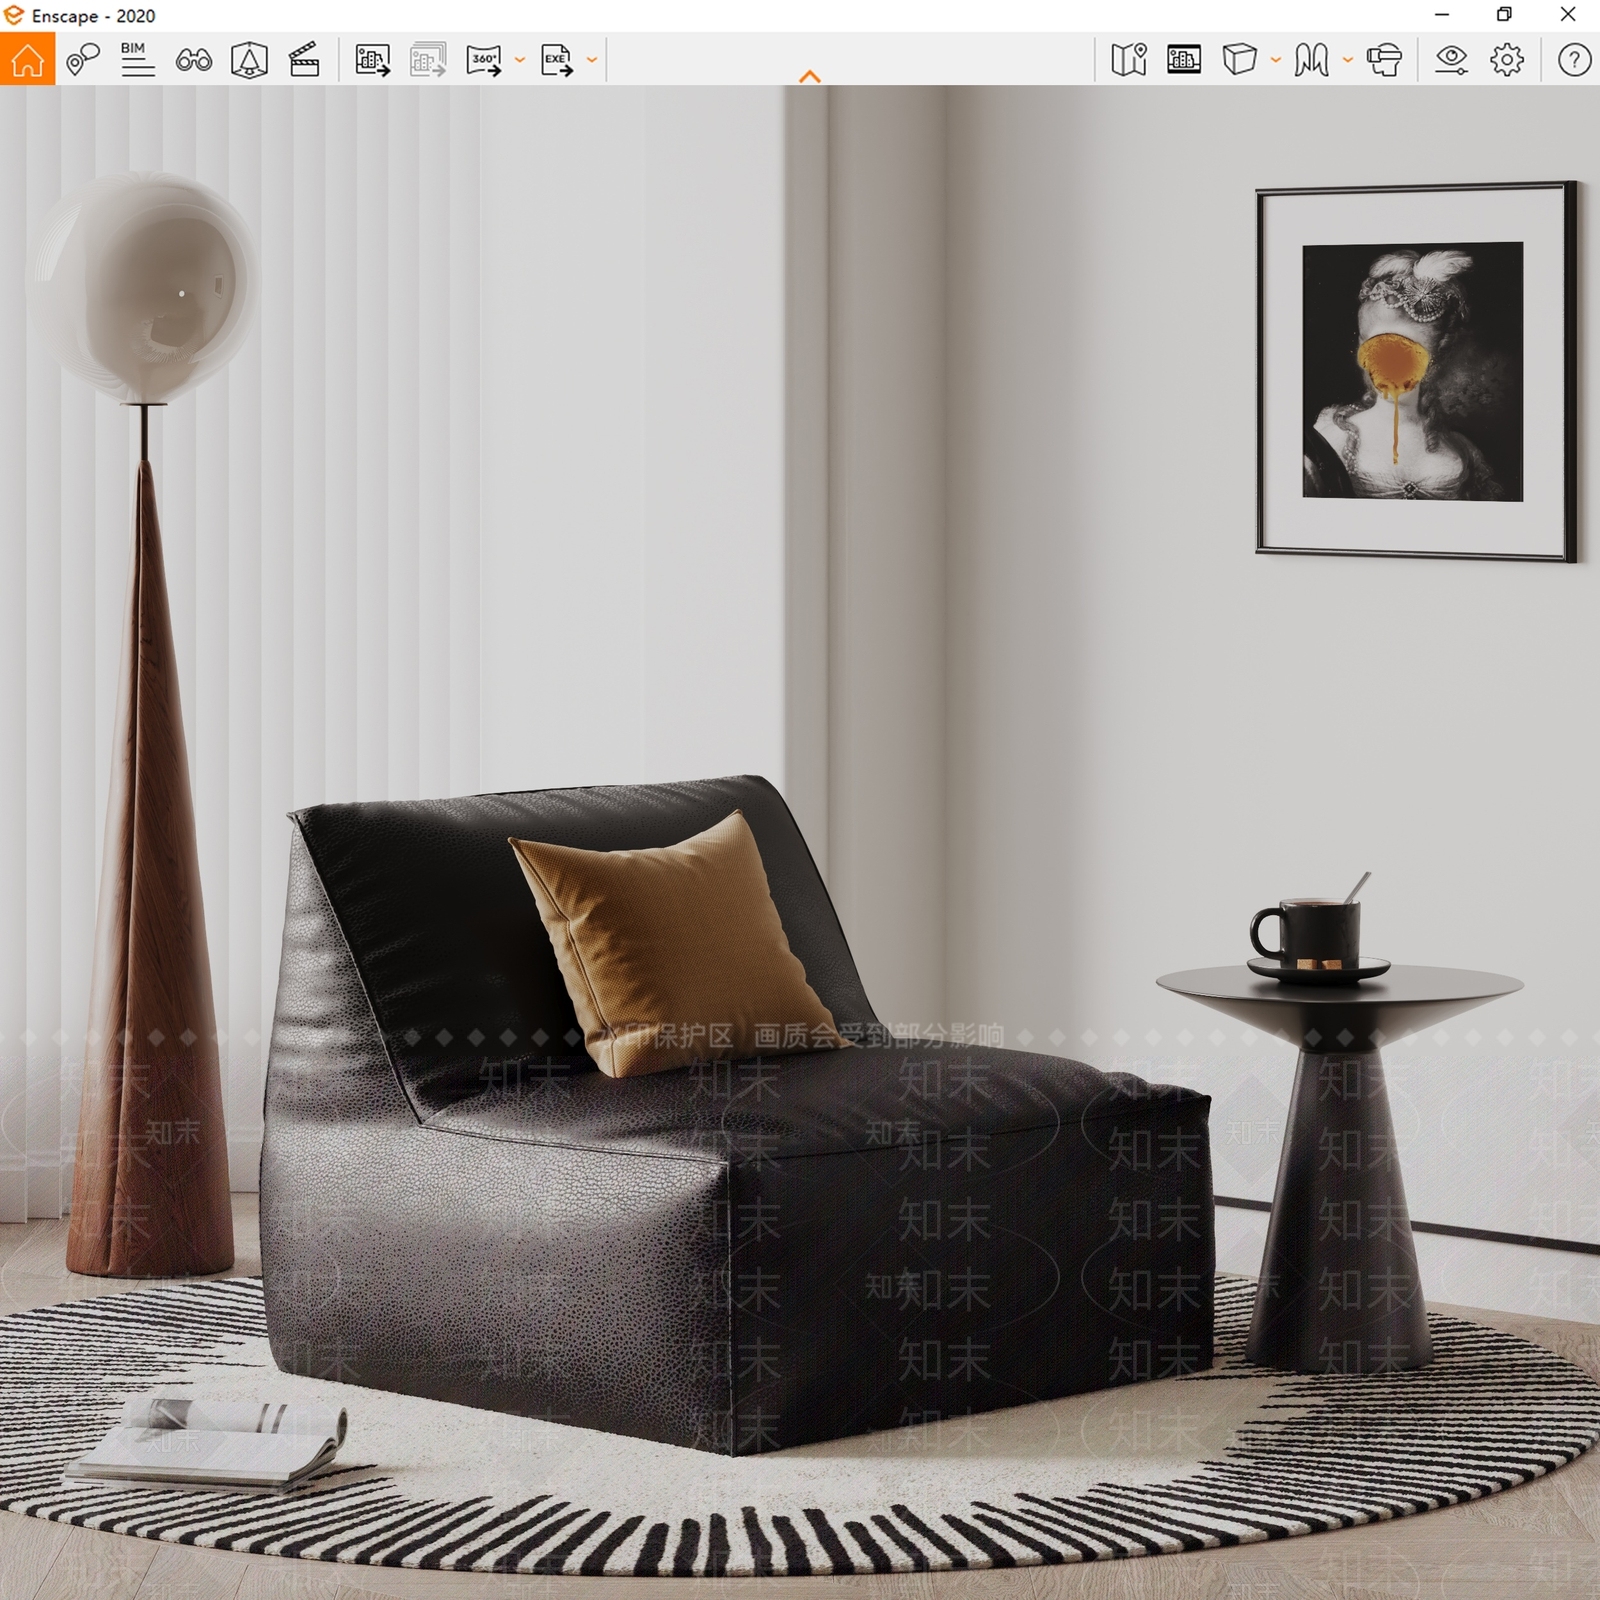Toggle safe frame view icon
1600x1600 pixels.
1184,60
